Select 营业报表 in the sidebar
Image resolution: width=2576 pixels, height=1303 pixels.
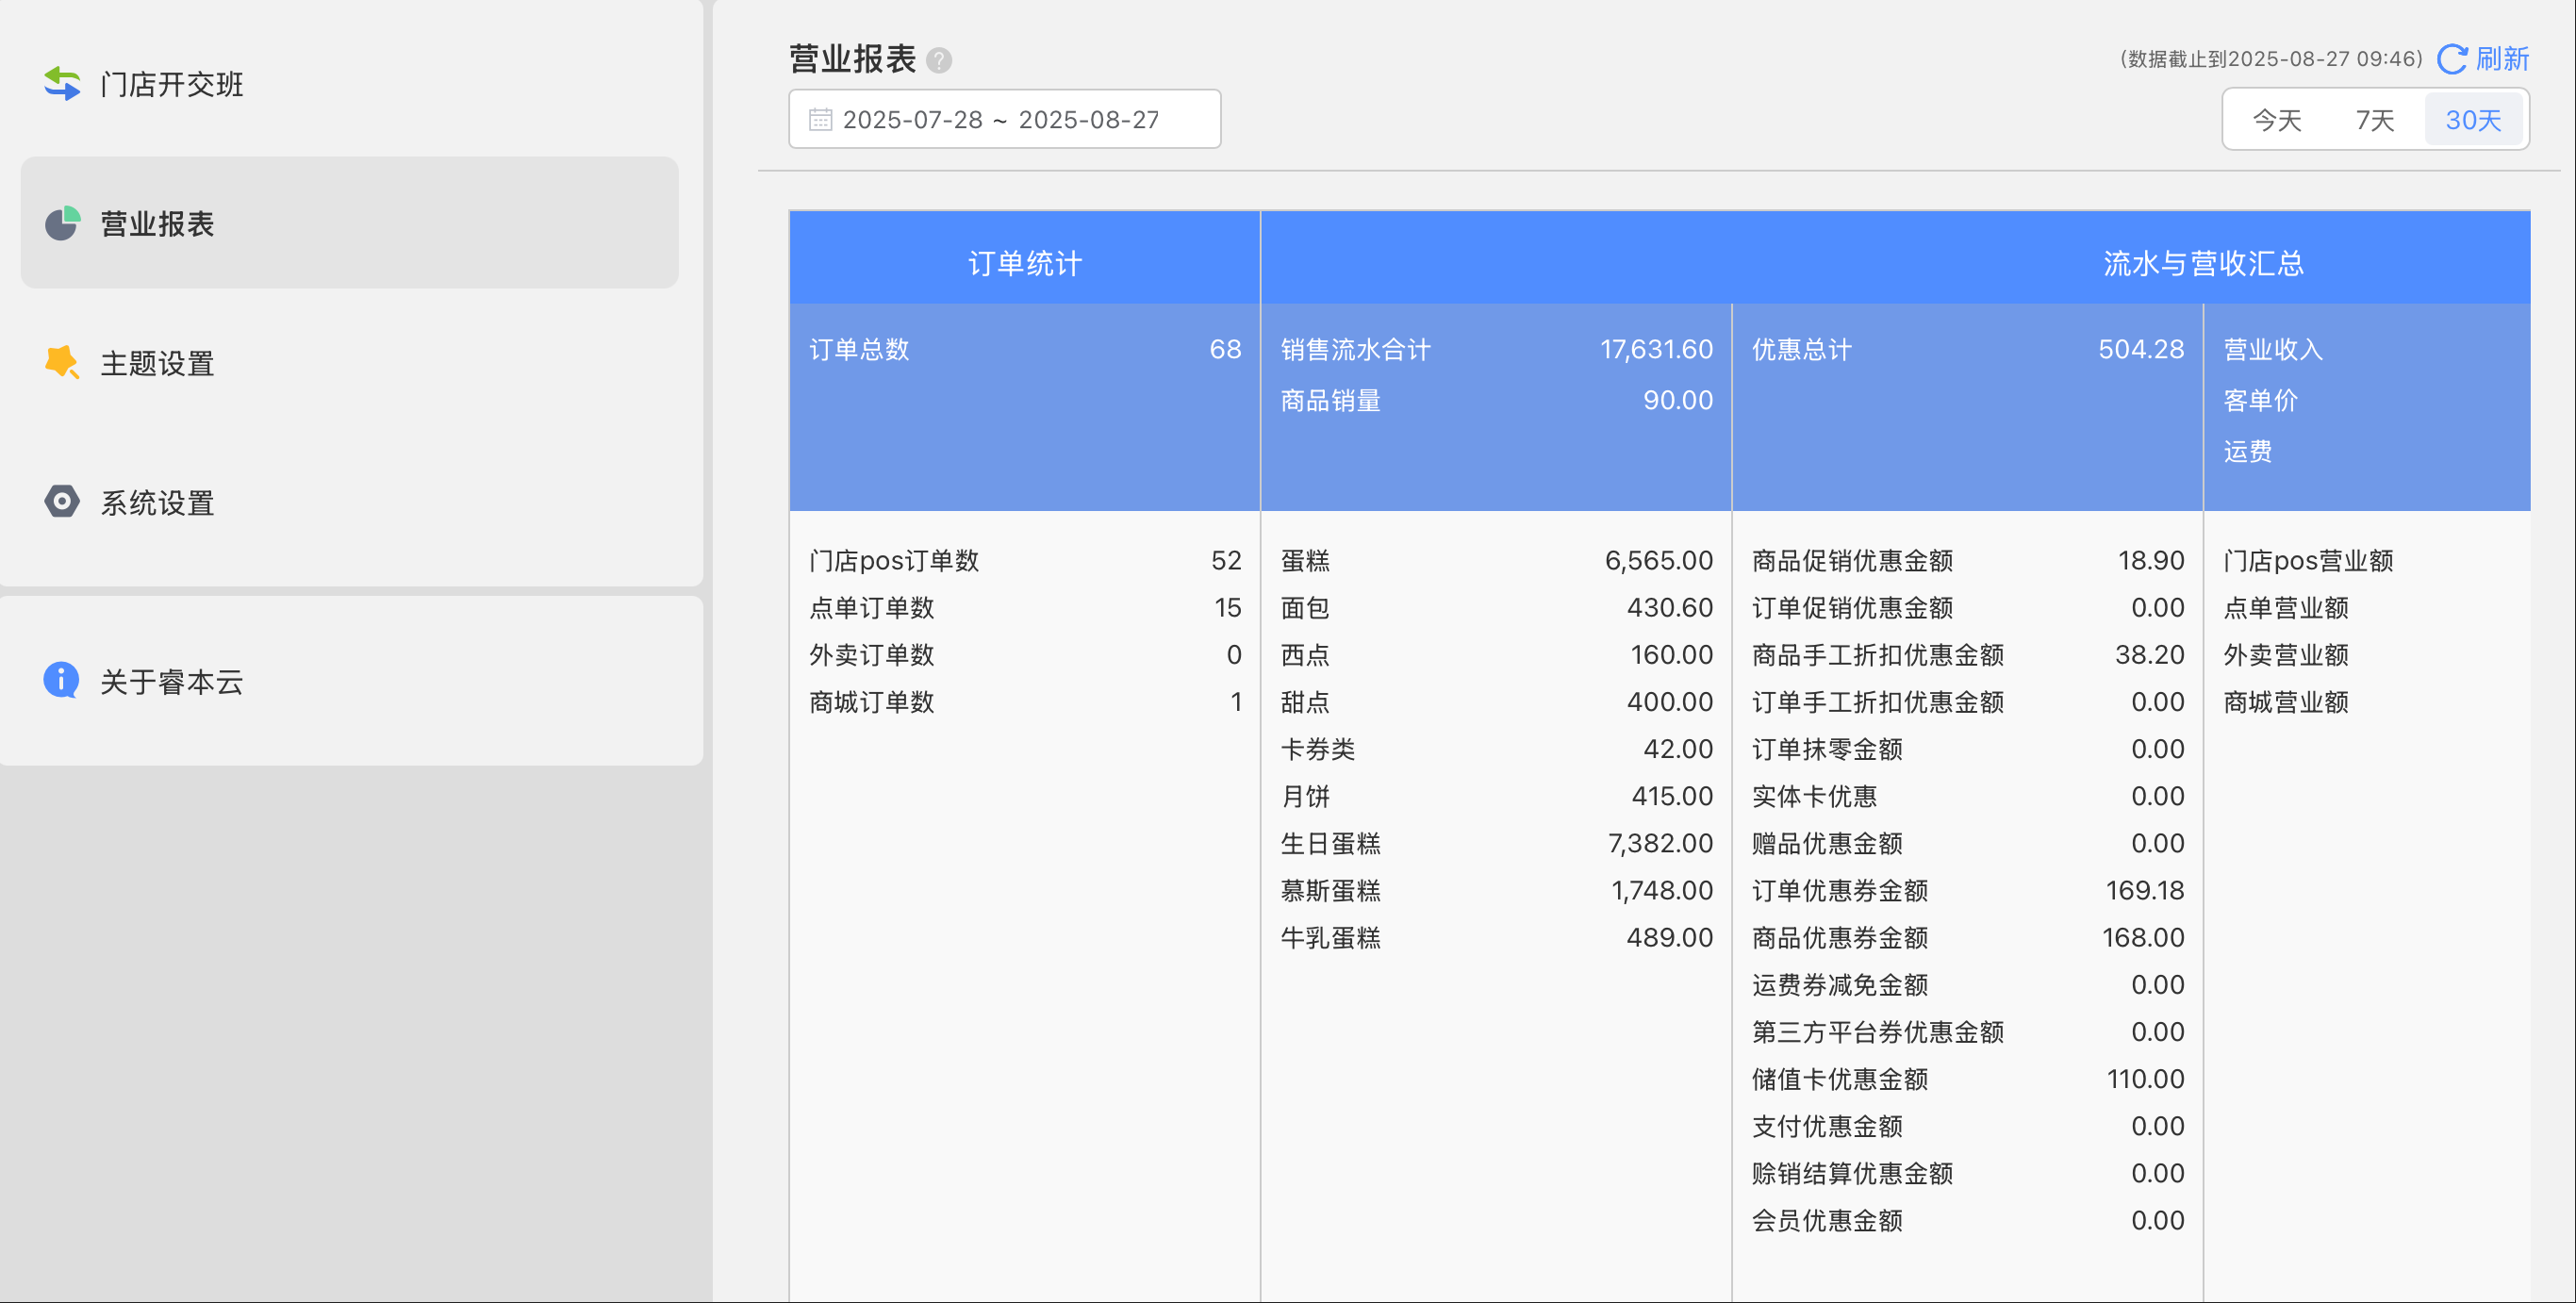tap(350, 223)
